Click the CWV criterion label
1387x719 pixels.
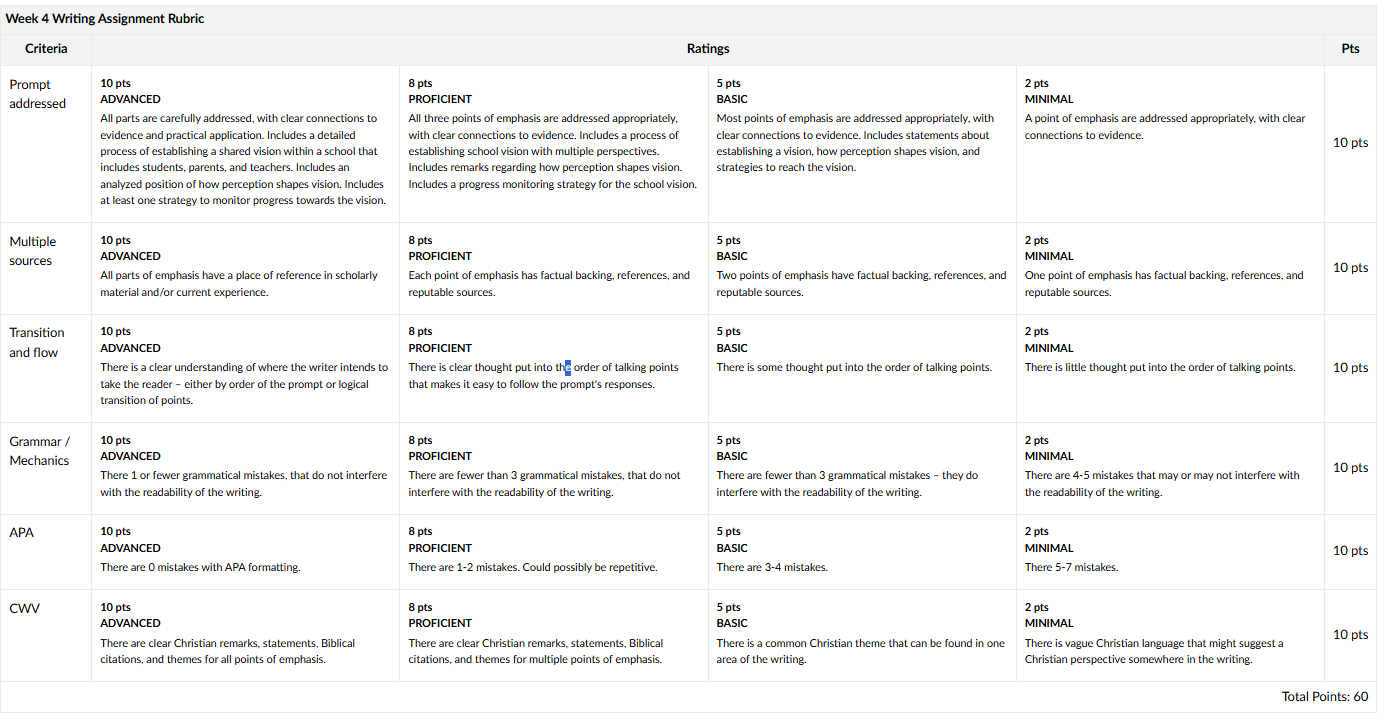coord(24,608)
